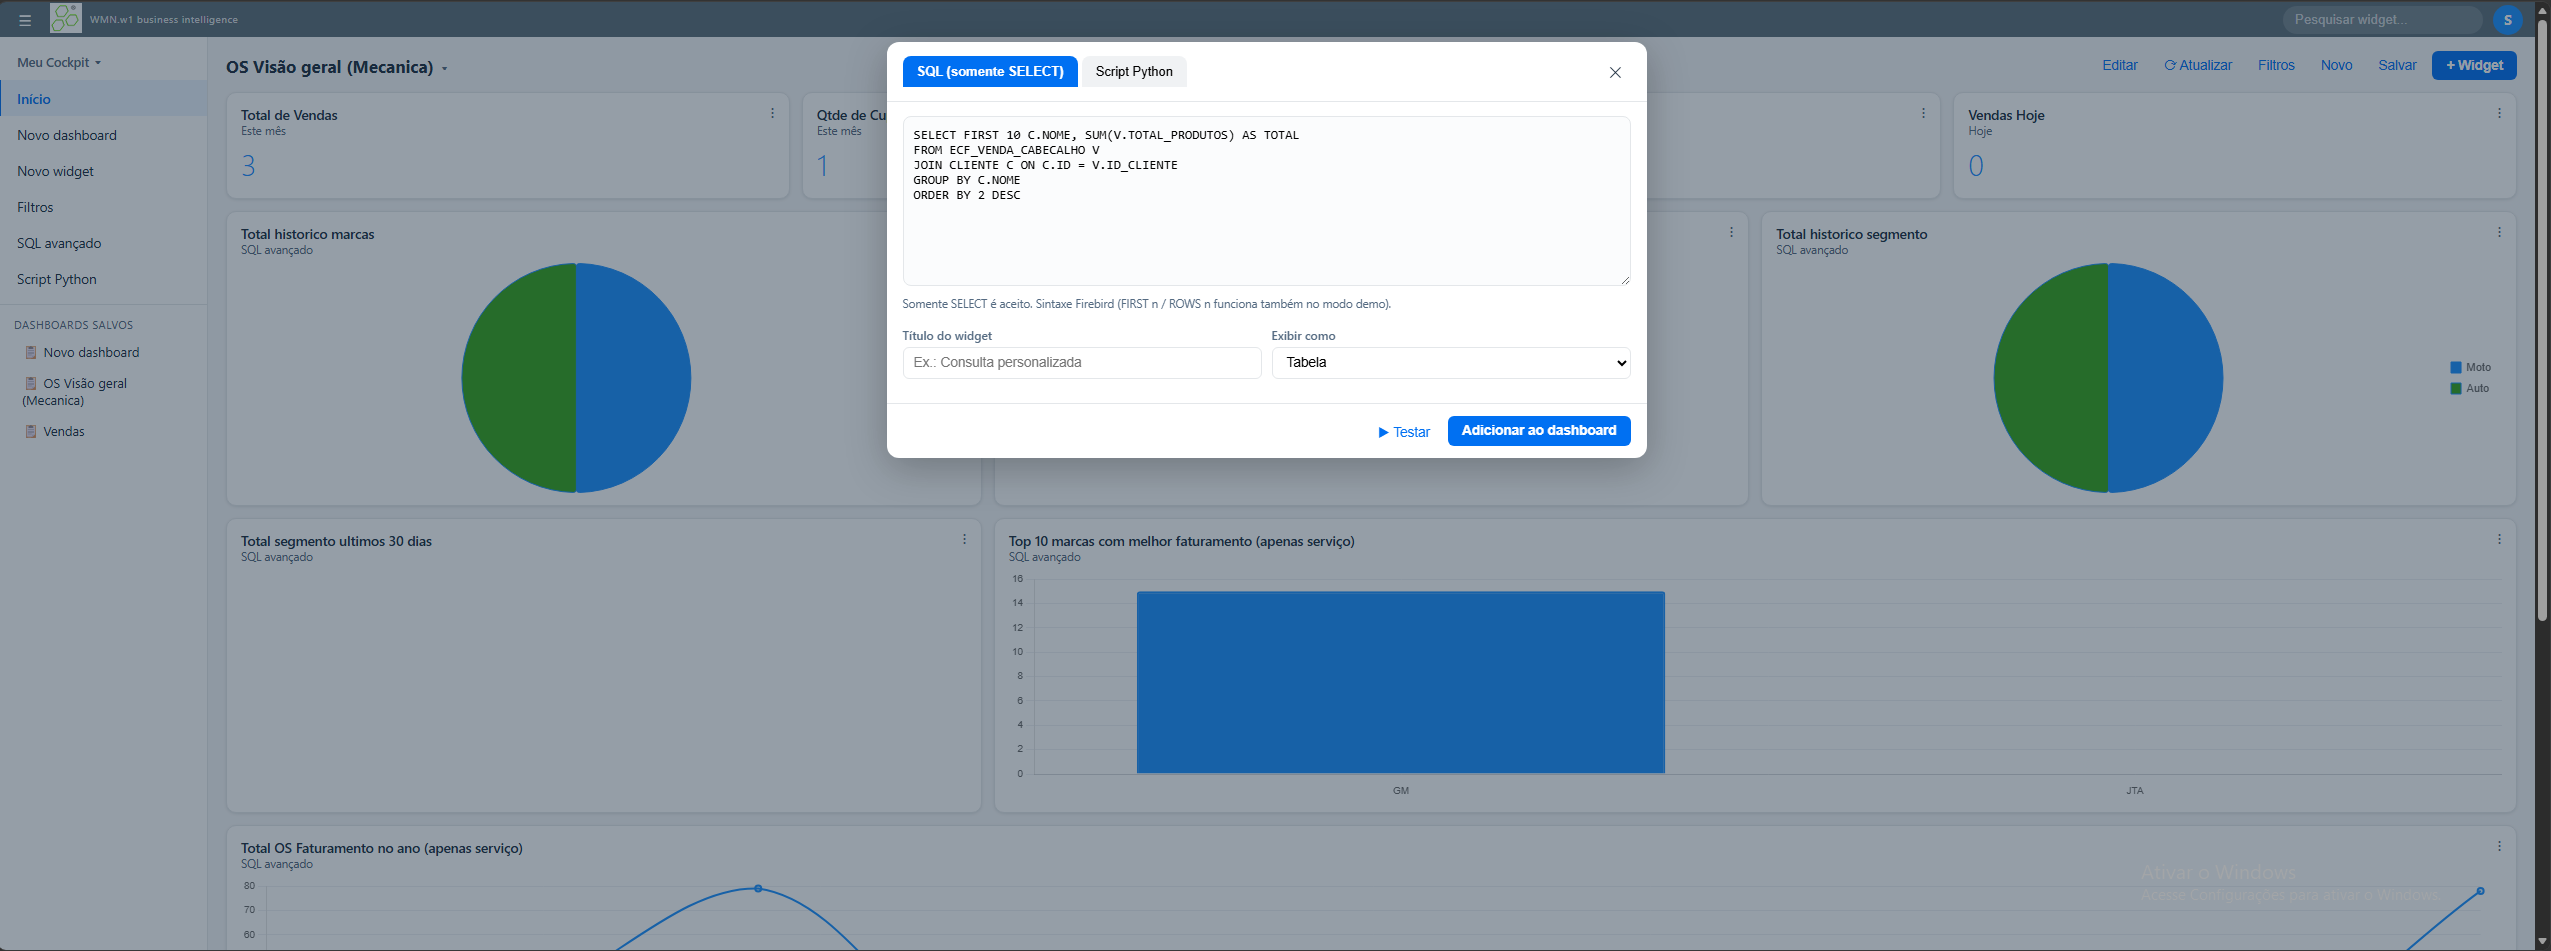Click Total de Vendas value 3

coord(248,166)
